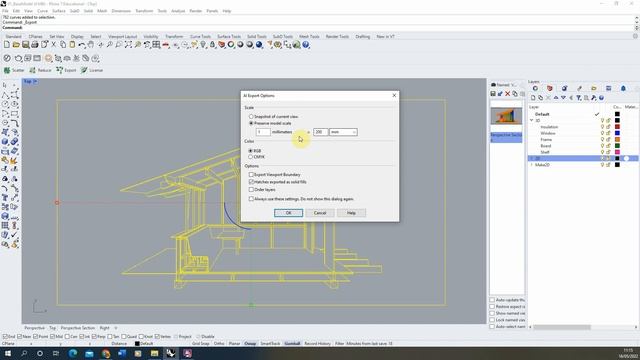Click the model scale value field showing 1
Viewport: 640px width, 360px height.
pos(263,132)
